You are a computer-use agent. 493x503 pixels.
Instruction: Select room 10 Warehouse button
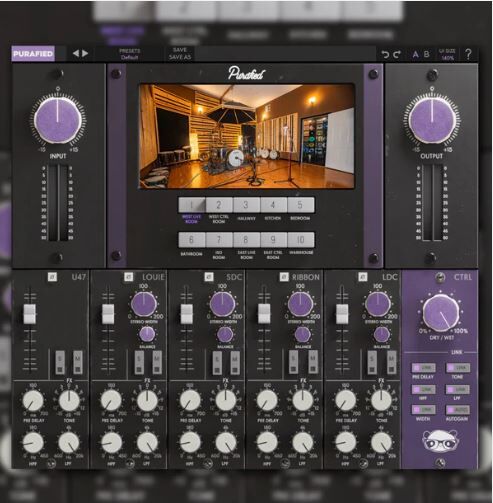(301, 240)
